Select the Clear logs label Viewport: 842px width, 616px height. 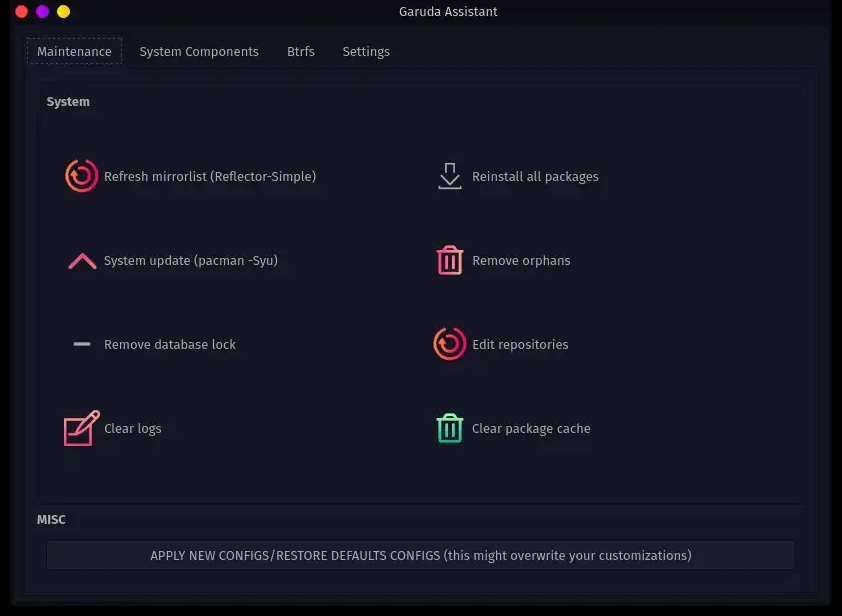tap(133, 429)
